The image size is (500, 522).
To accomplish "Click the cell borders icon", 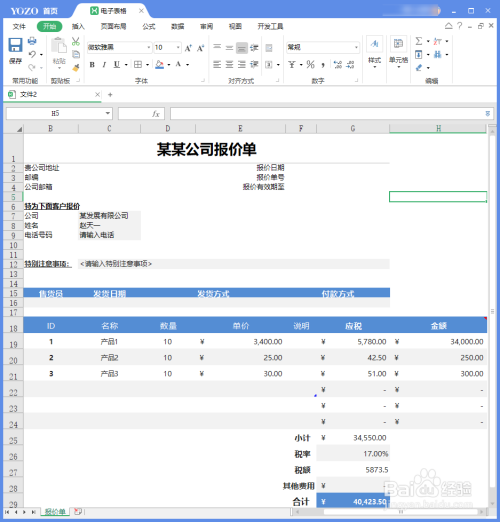I will click(138, 64).
